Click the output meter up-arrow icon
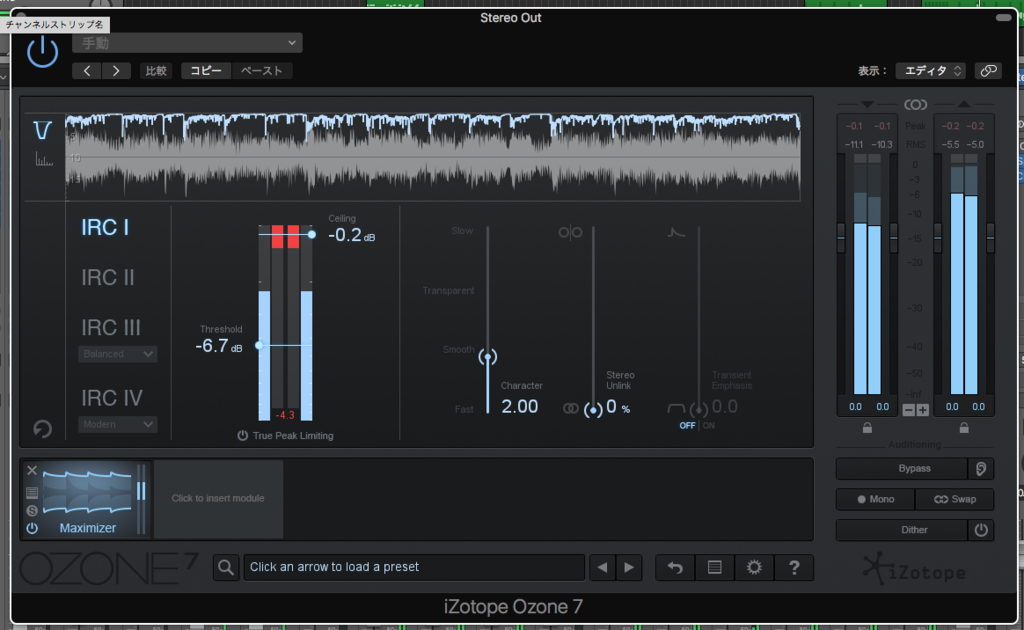The width and height of the screenshot is (1024, 630). pyautogui.click(x=964, y=104)
